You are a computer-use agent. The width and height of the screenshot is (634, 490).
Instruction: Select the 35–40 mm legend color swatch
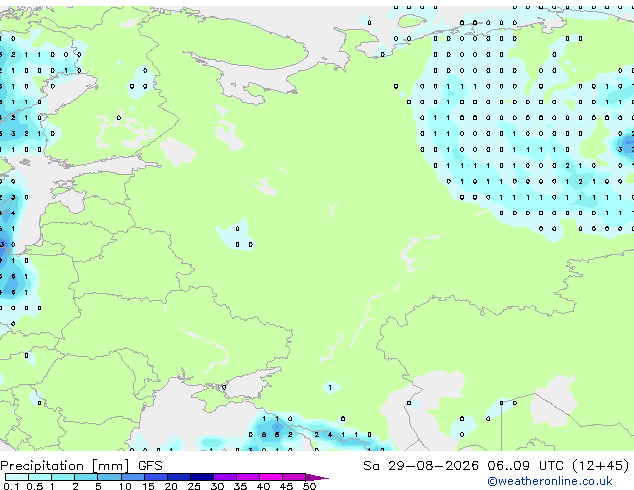248,477
